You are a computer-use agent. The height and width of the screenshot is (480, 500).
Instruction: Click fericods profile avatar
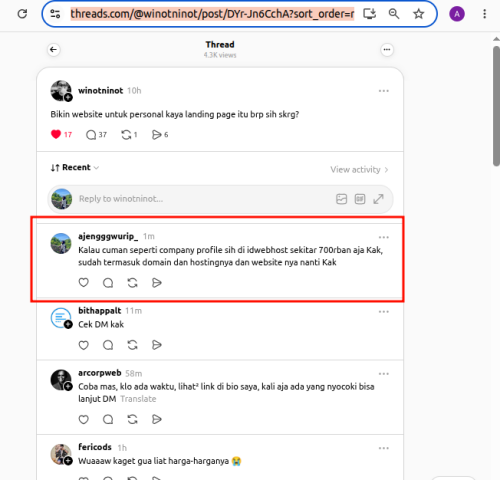pyautogui.click(x=61, y=454)
